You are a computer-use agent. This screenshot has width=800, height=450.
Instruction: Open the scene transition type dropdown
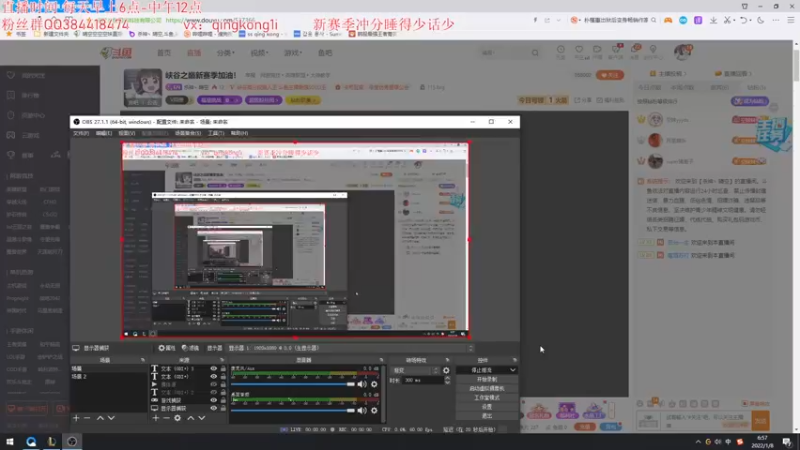point(415,370)
